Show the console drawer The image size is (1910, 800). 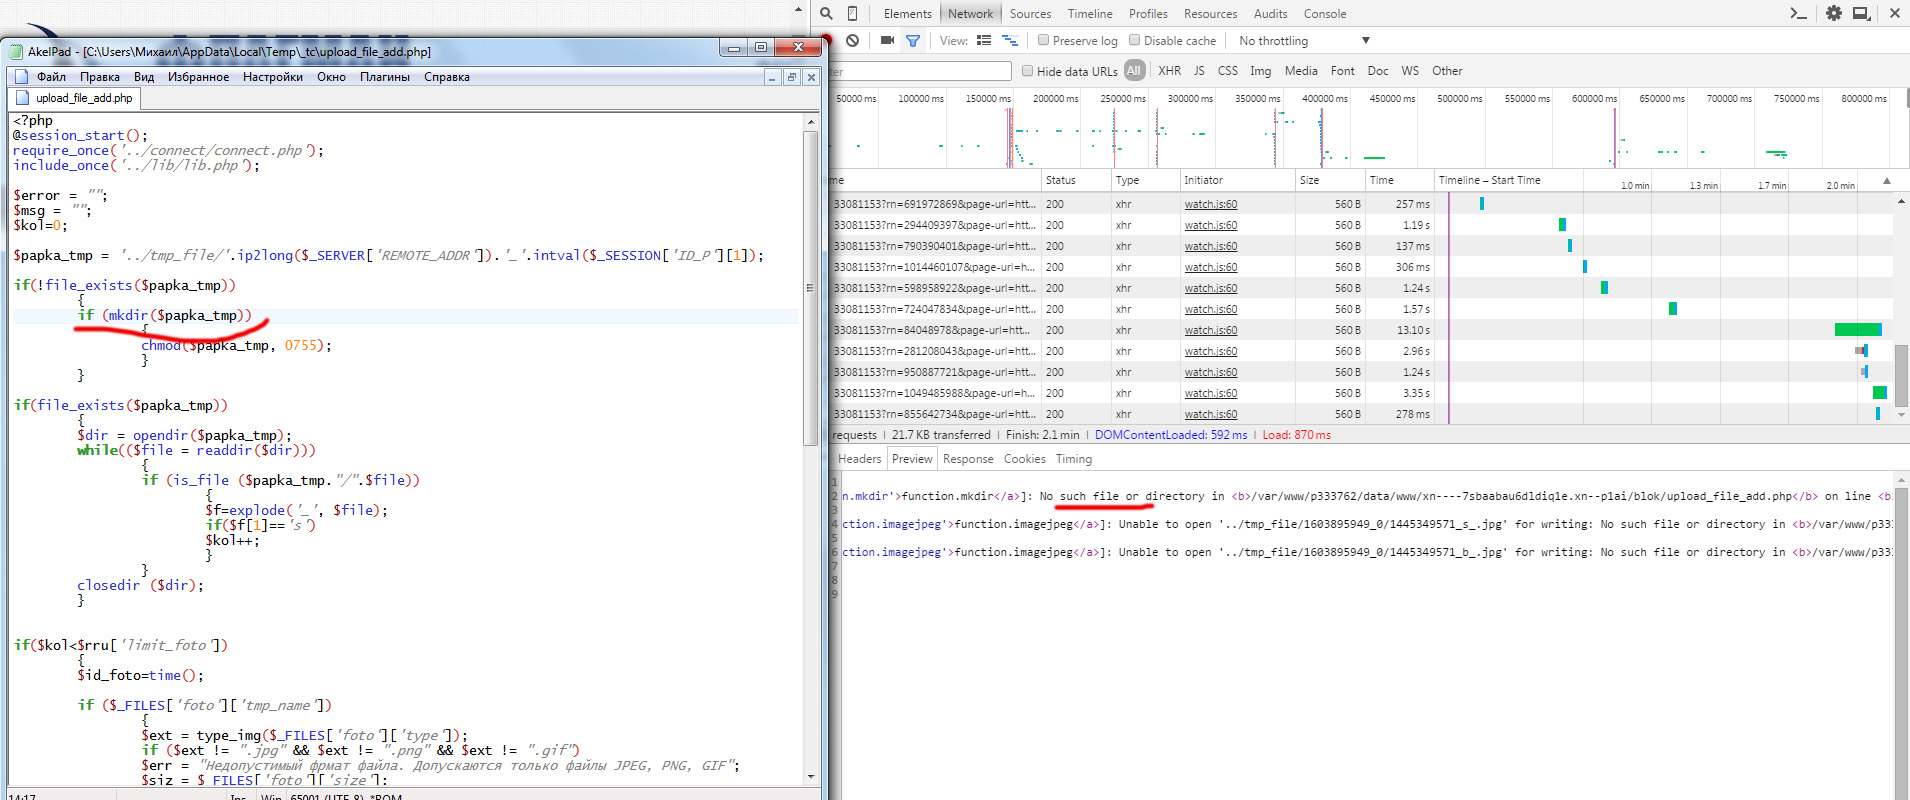[1798, 13]
